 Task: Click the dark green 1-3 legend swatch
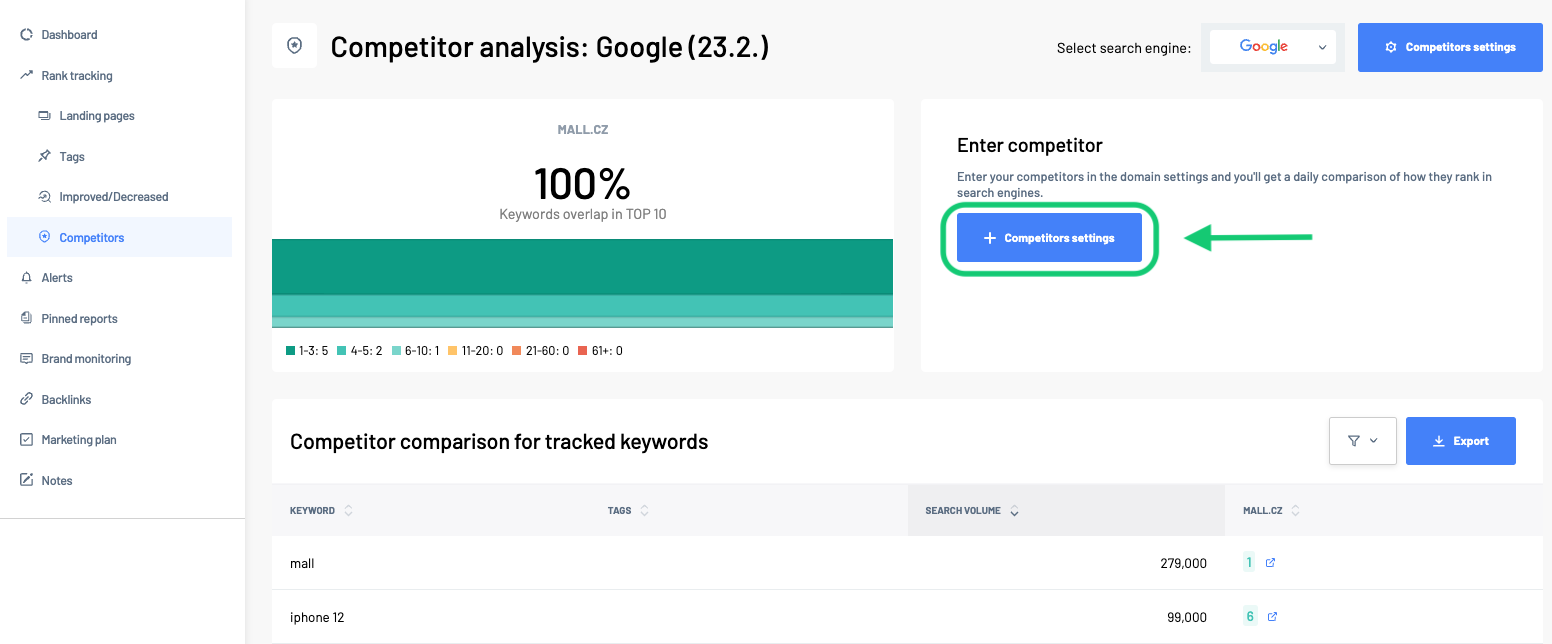tap(290, 351)
